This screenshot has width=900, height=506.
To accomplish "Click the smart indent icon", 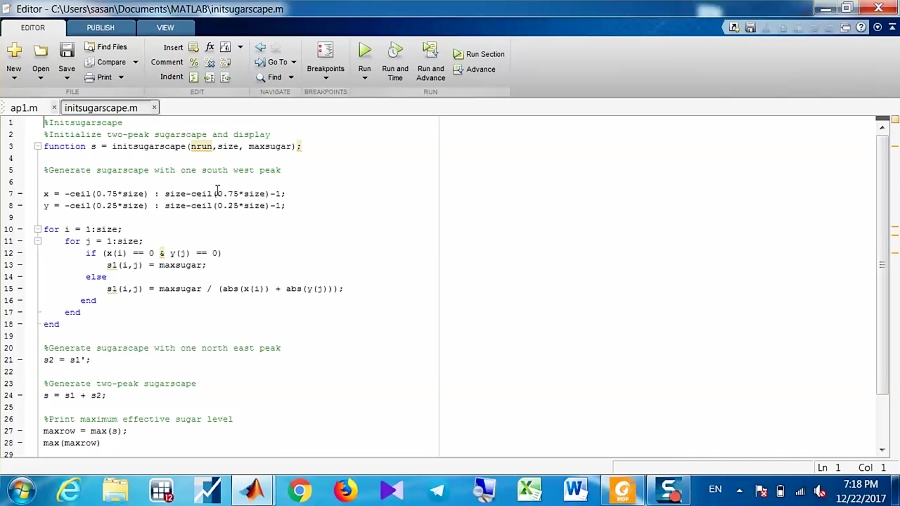I will click(x=194, y=77).
